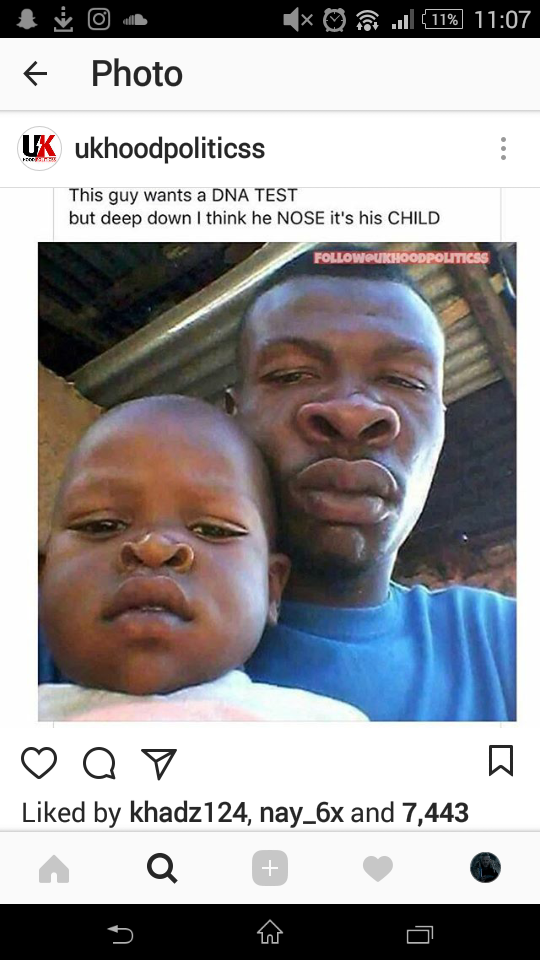Tap the UK Hood Politics profile picture
The width and height of the screenshot is (540, 960).
[x=40, y=149]
